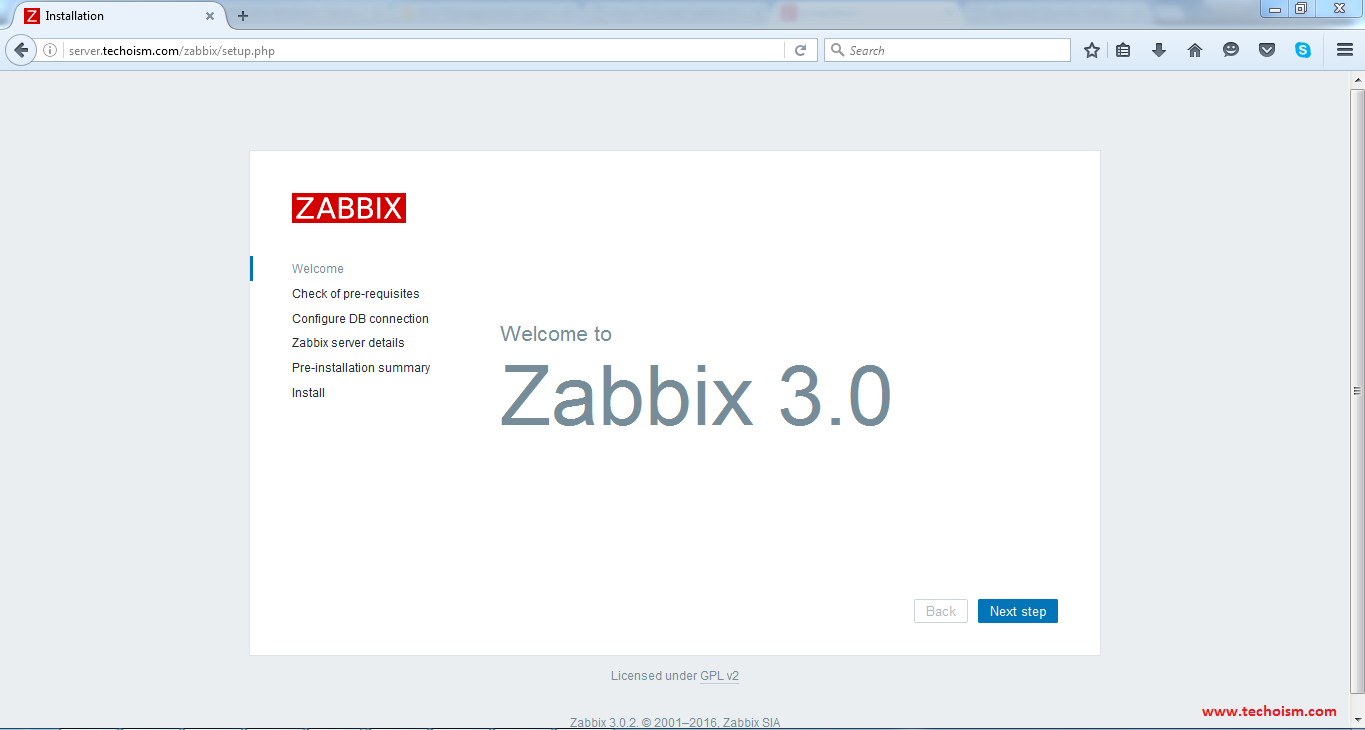Viewport: 1365px width, 730px height.
Task: Click the URL address bar field
Action: [x=425, y=50]
